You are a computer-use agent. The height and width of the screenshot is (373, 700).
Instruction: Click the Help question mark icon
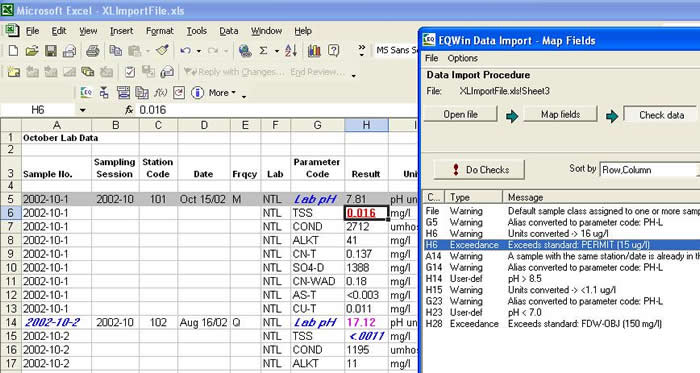click(333, 50)
